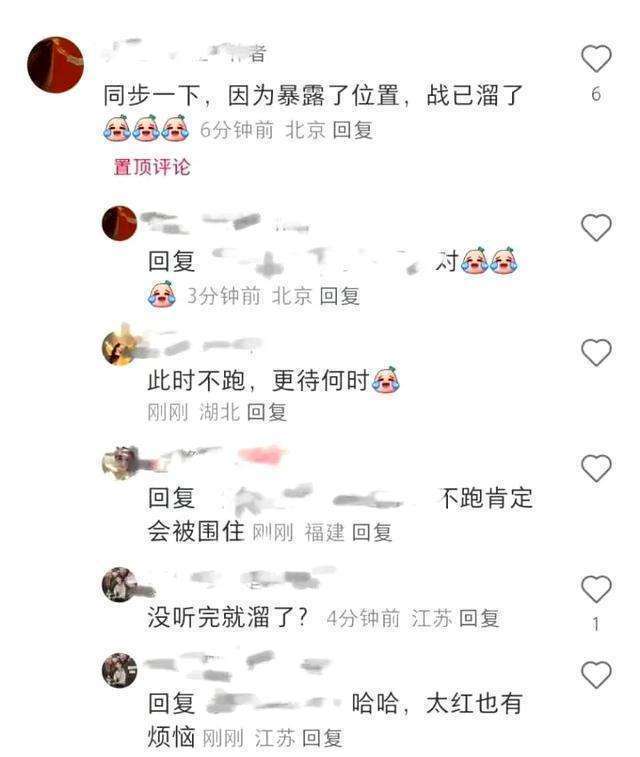The image size is (640, 757).
Task: Reply to the Hubei comment
Action: click(x=267, y=412)
